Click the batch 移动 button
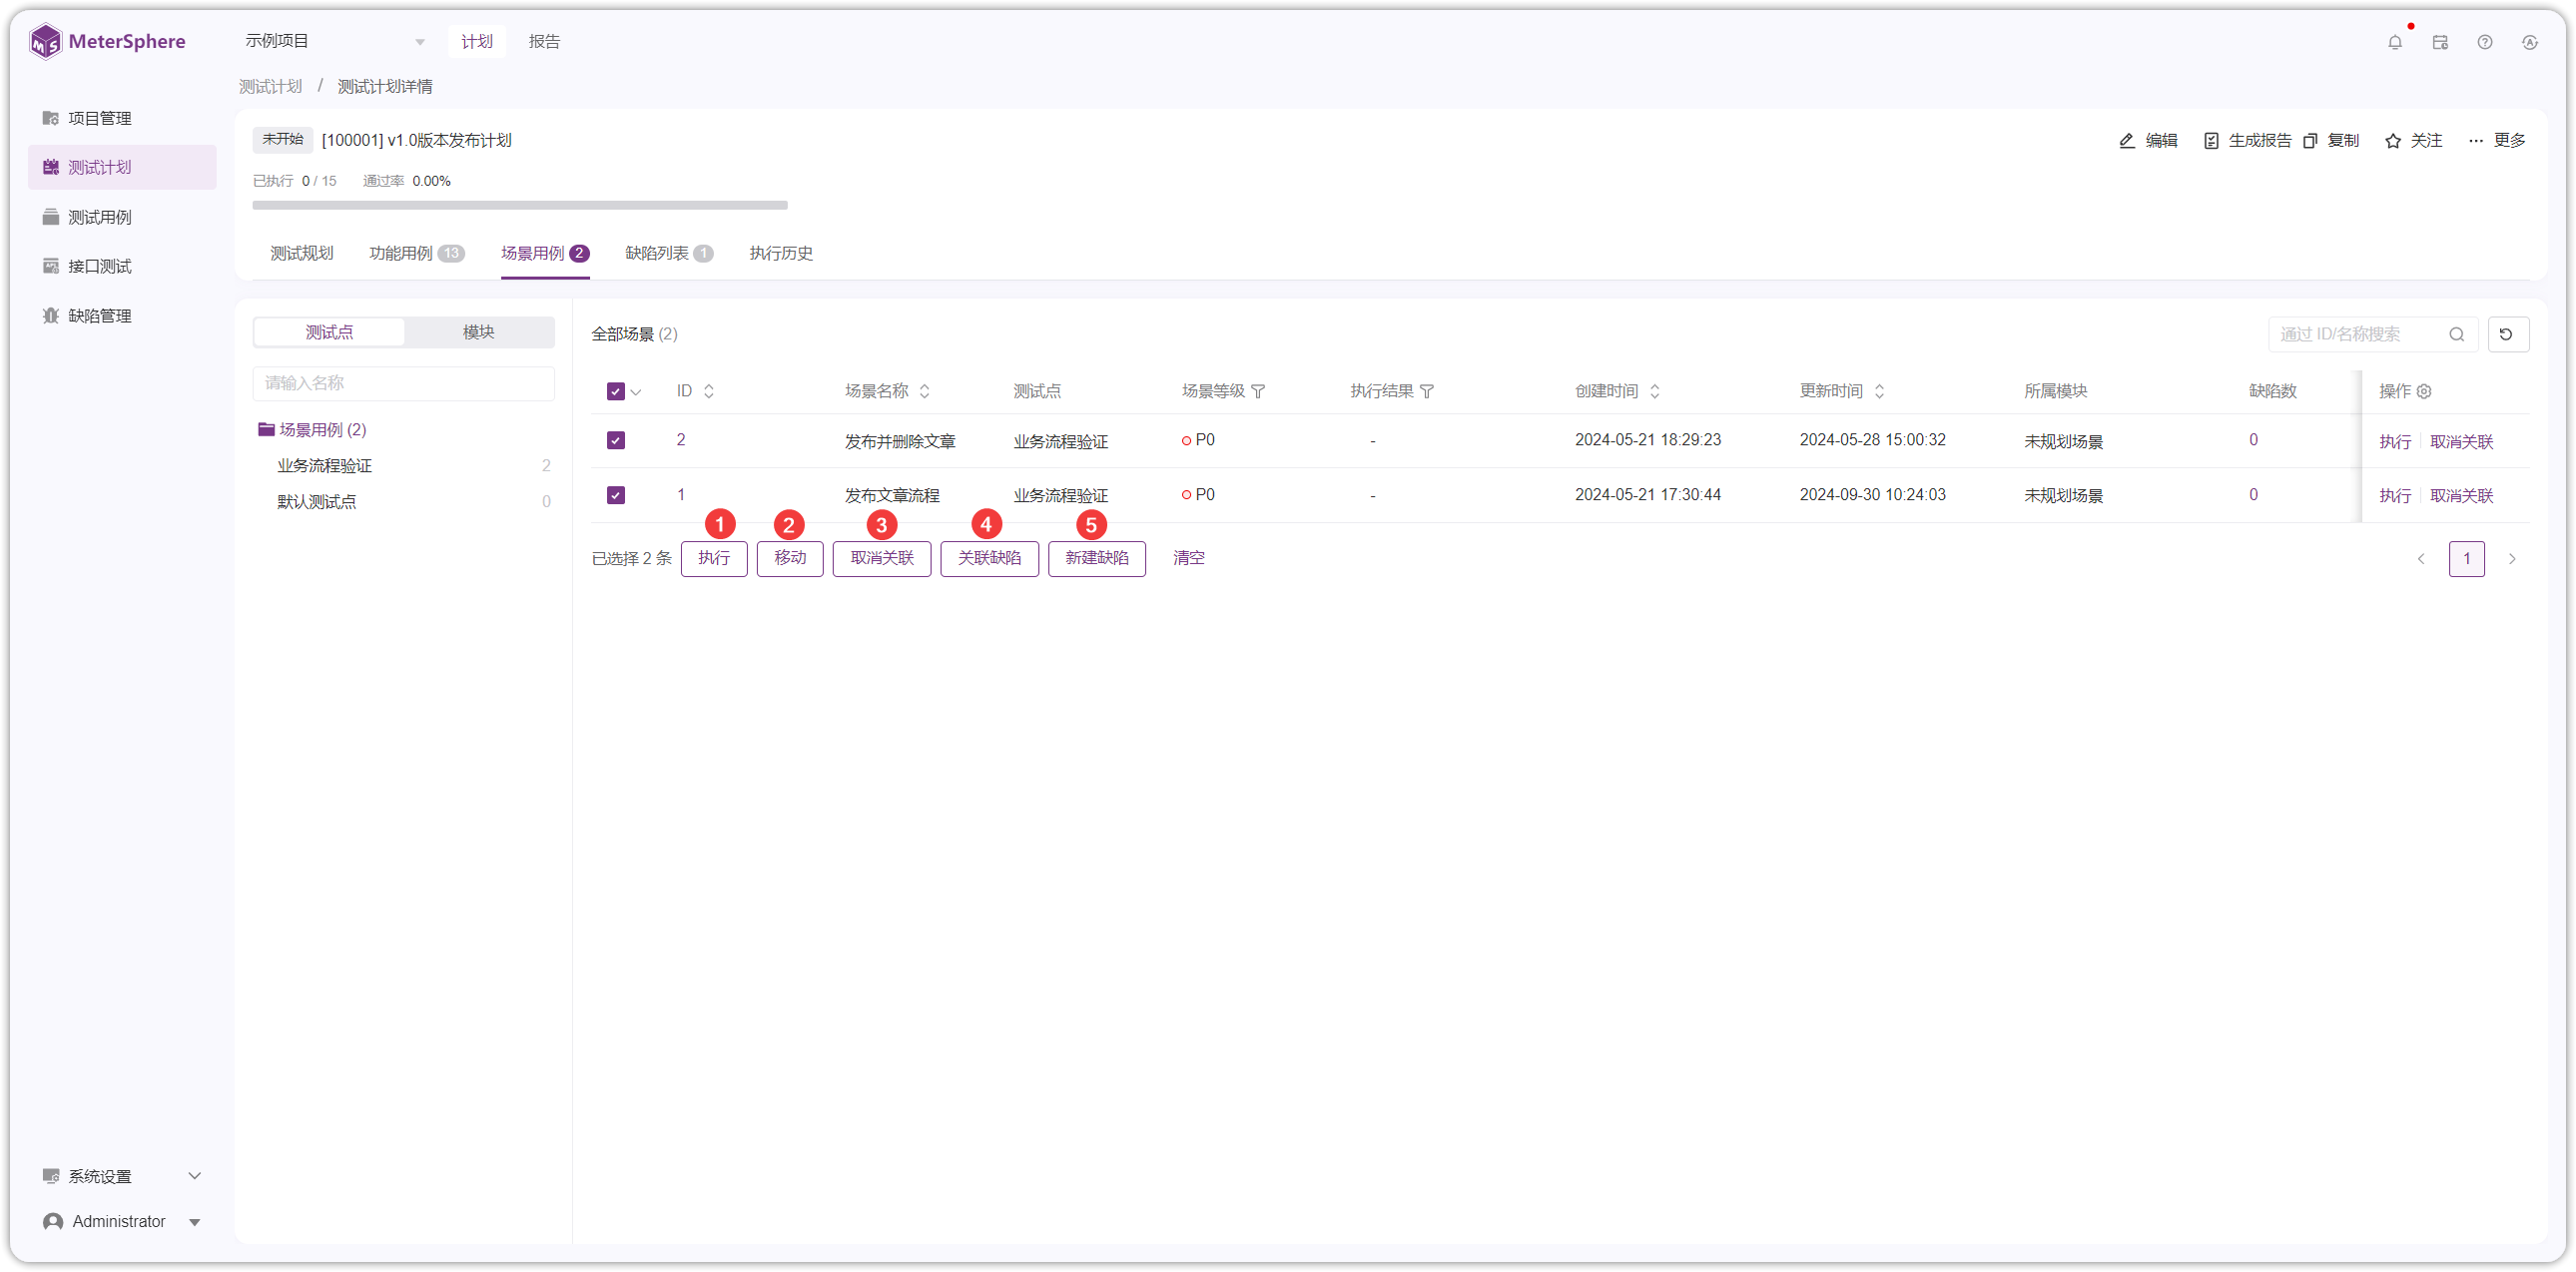2576x1272 pixels. point(790,558)
